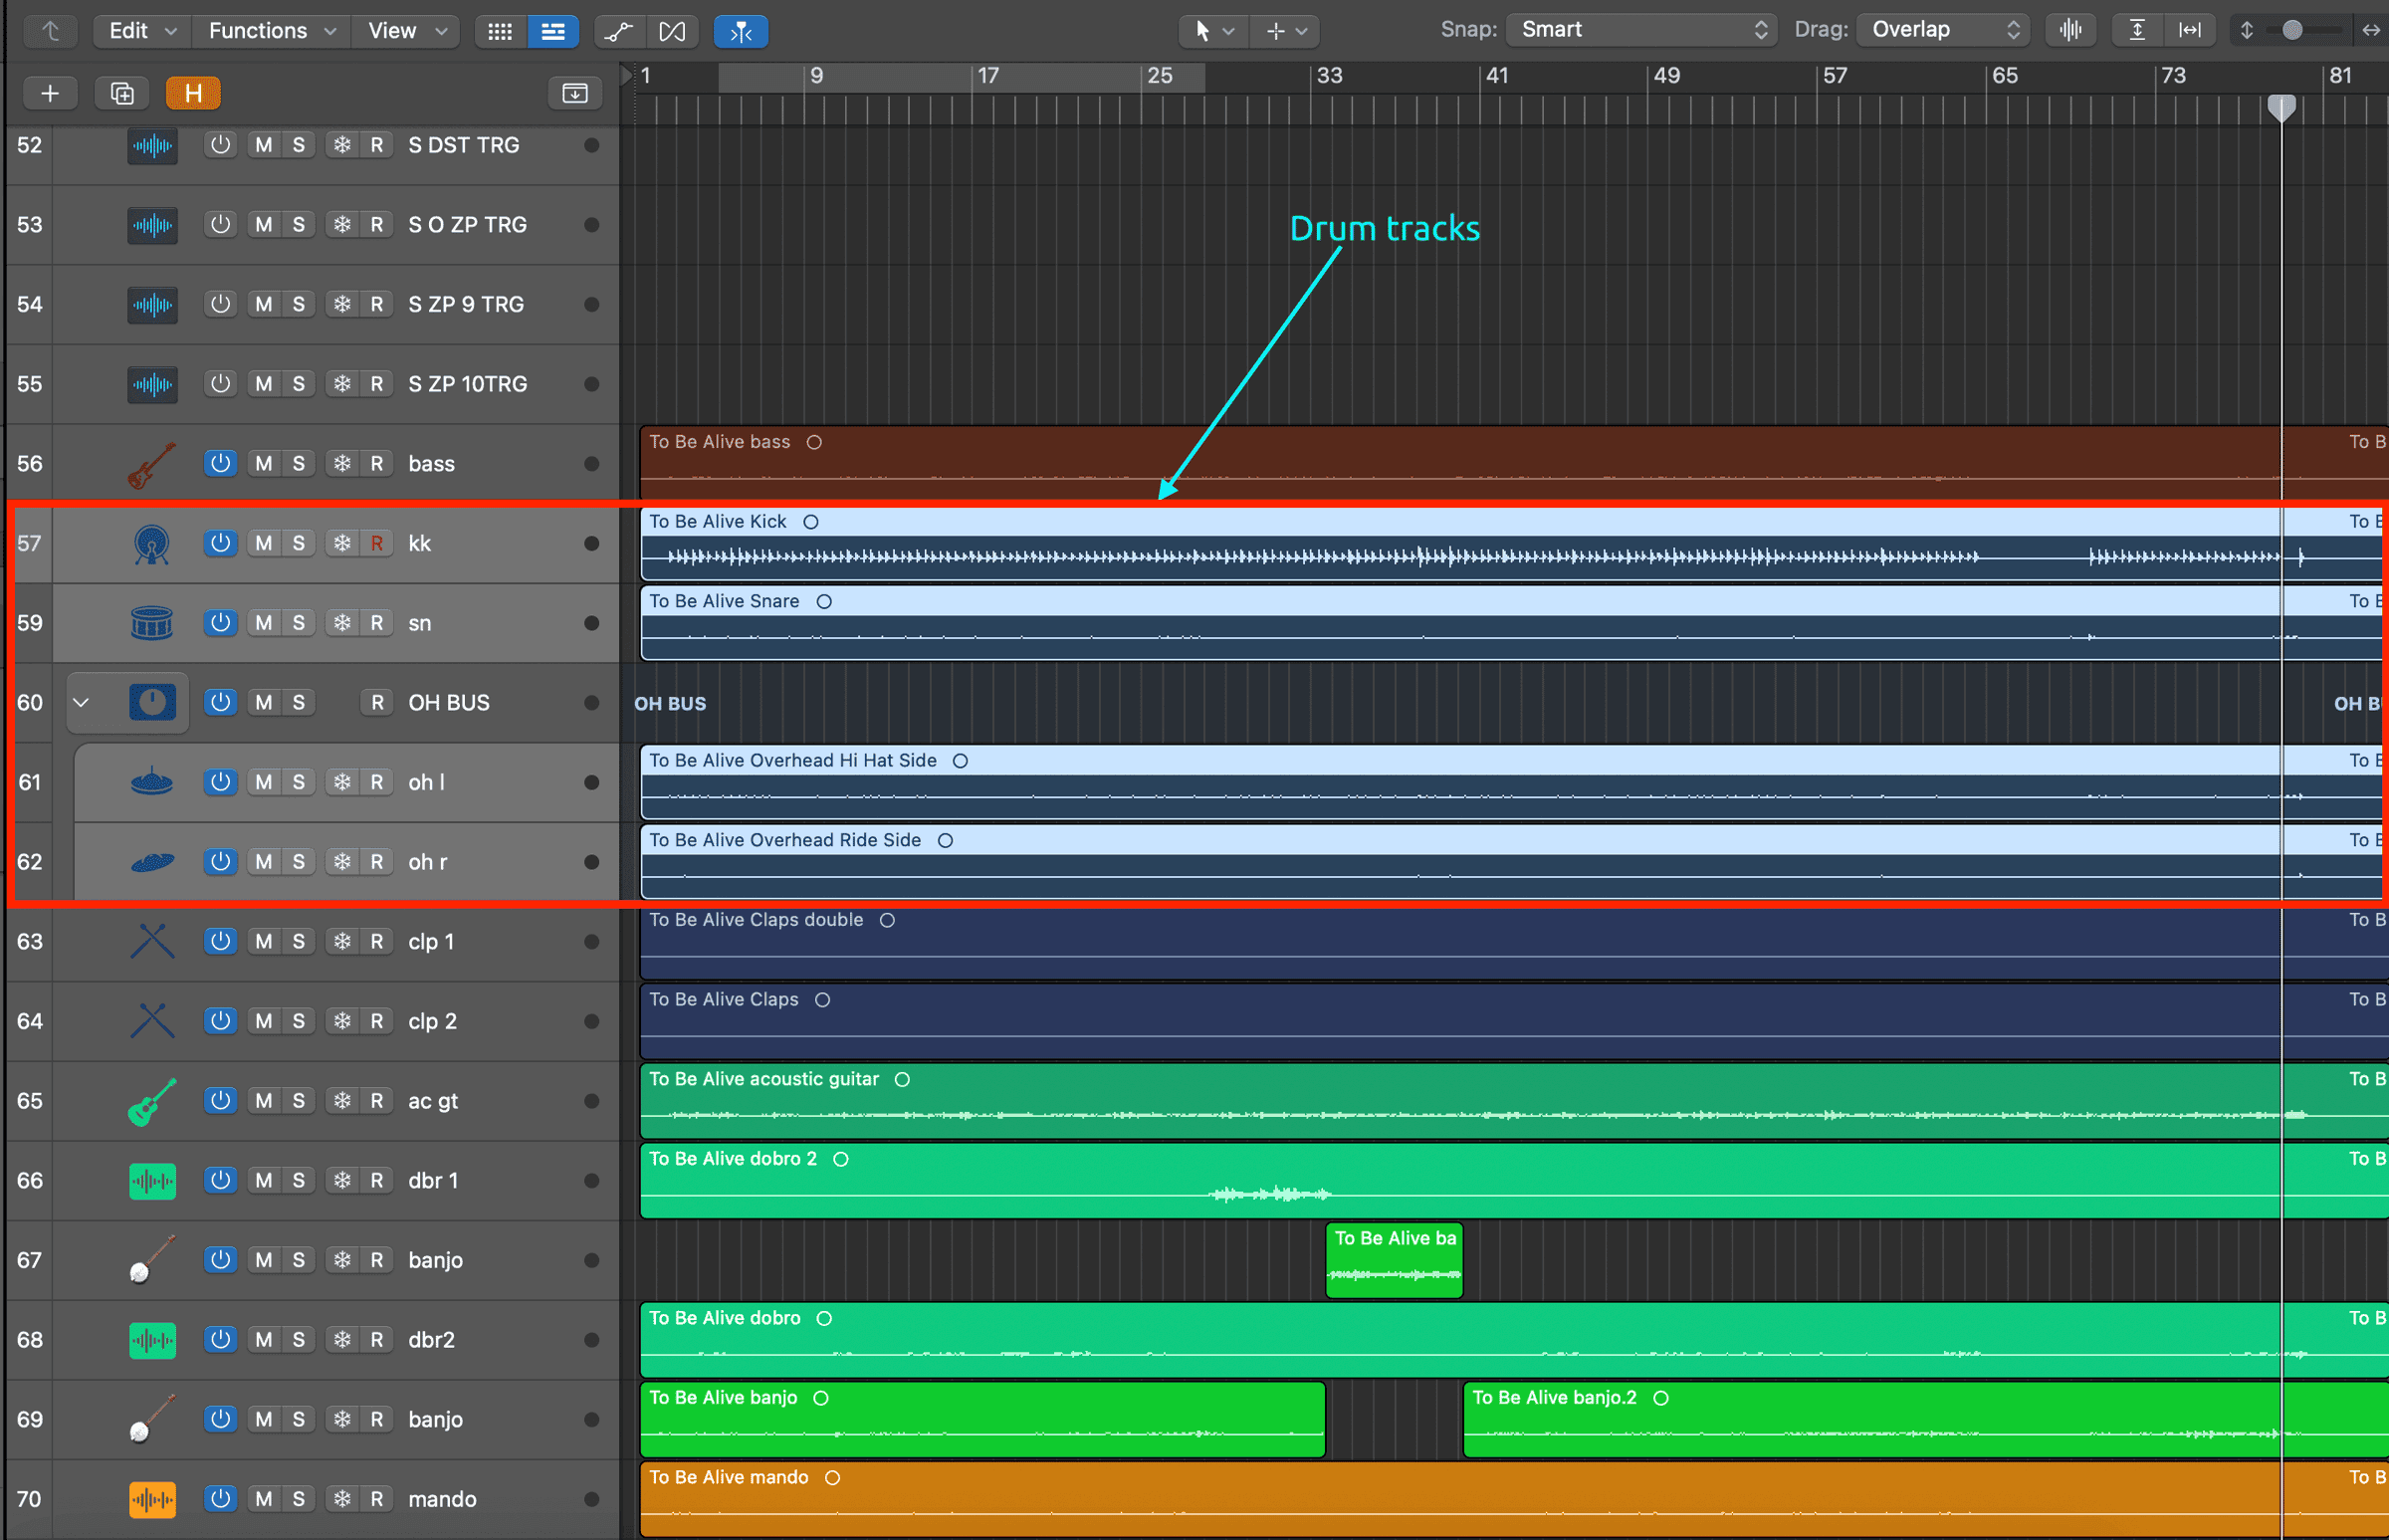
Task: Record-enable the mando track
Action: click(x=376, y=1499)
